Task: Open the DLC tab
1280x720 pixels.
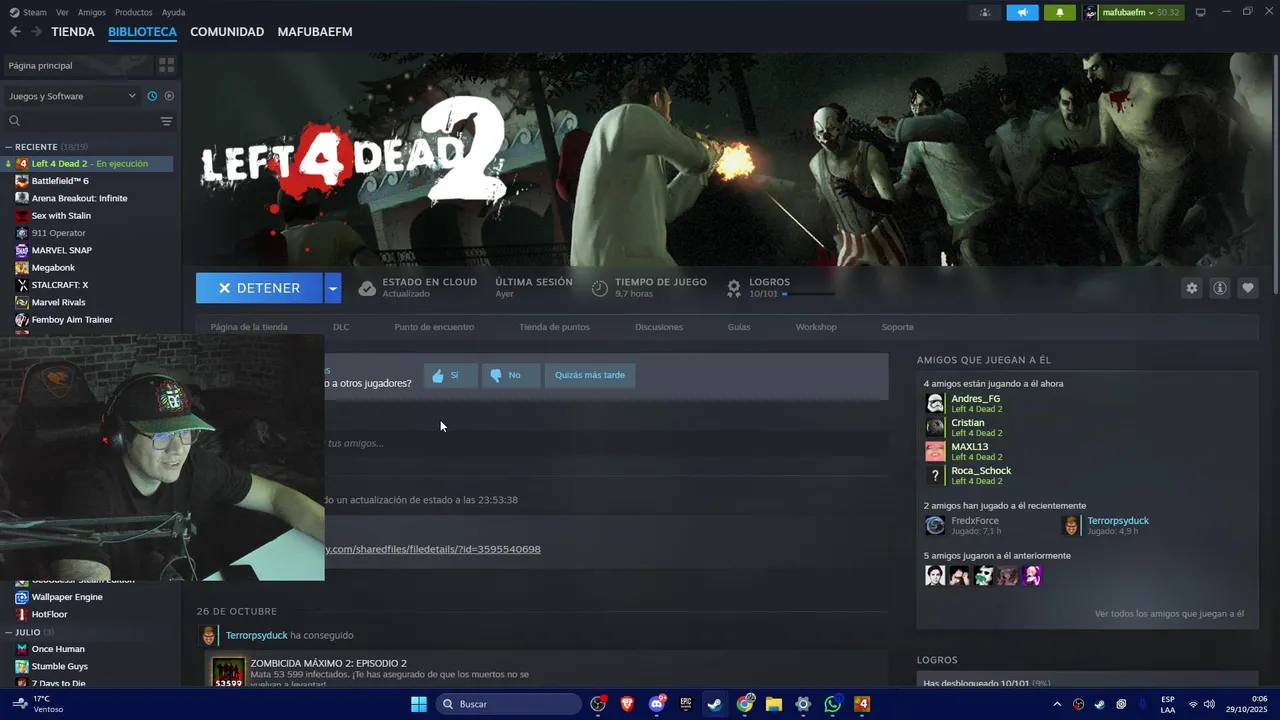Action: [341, 327]
